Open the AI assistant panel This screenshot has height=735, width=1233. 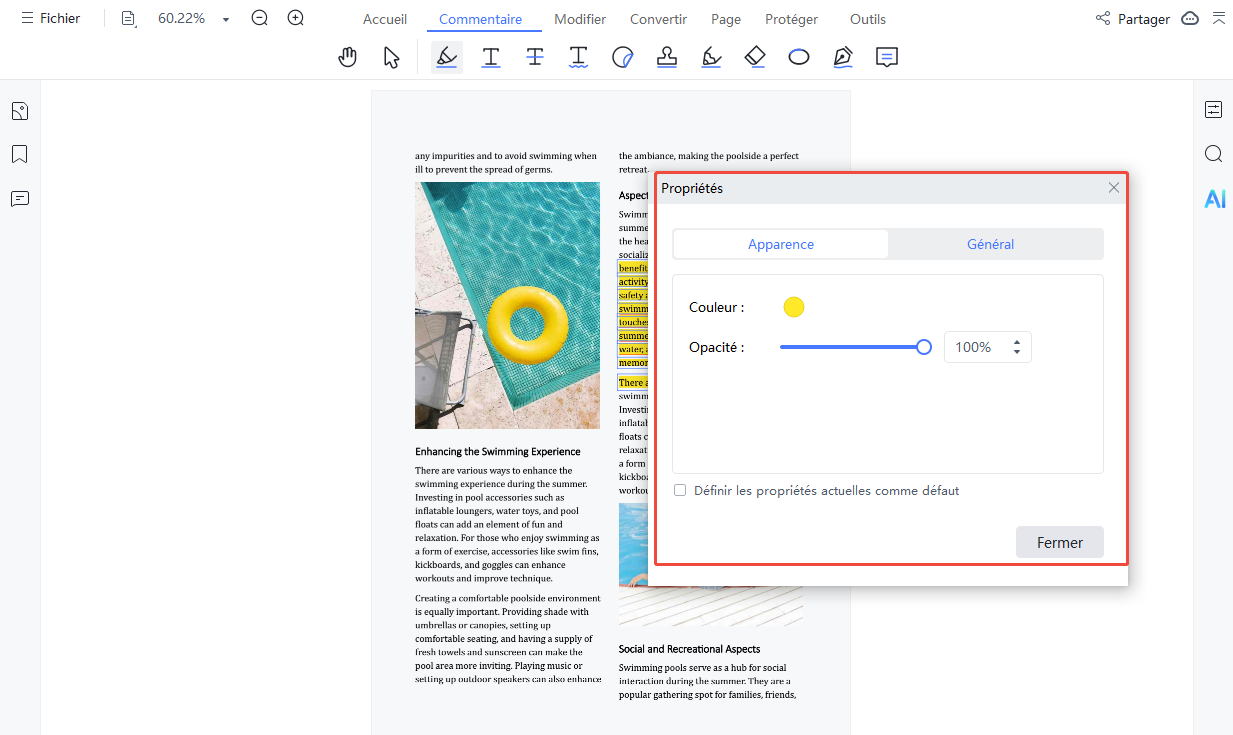coord(1214,199)
